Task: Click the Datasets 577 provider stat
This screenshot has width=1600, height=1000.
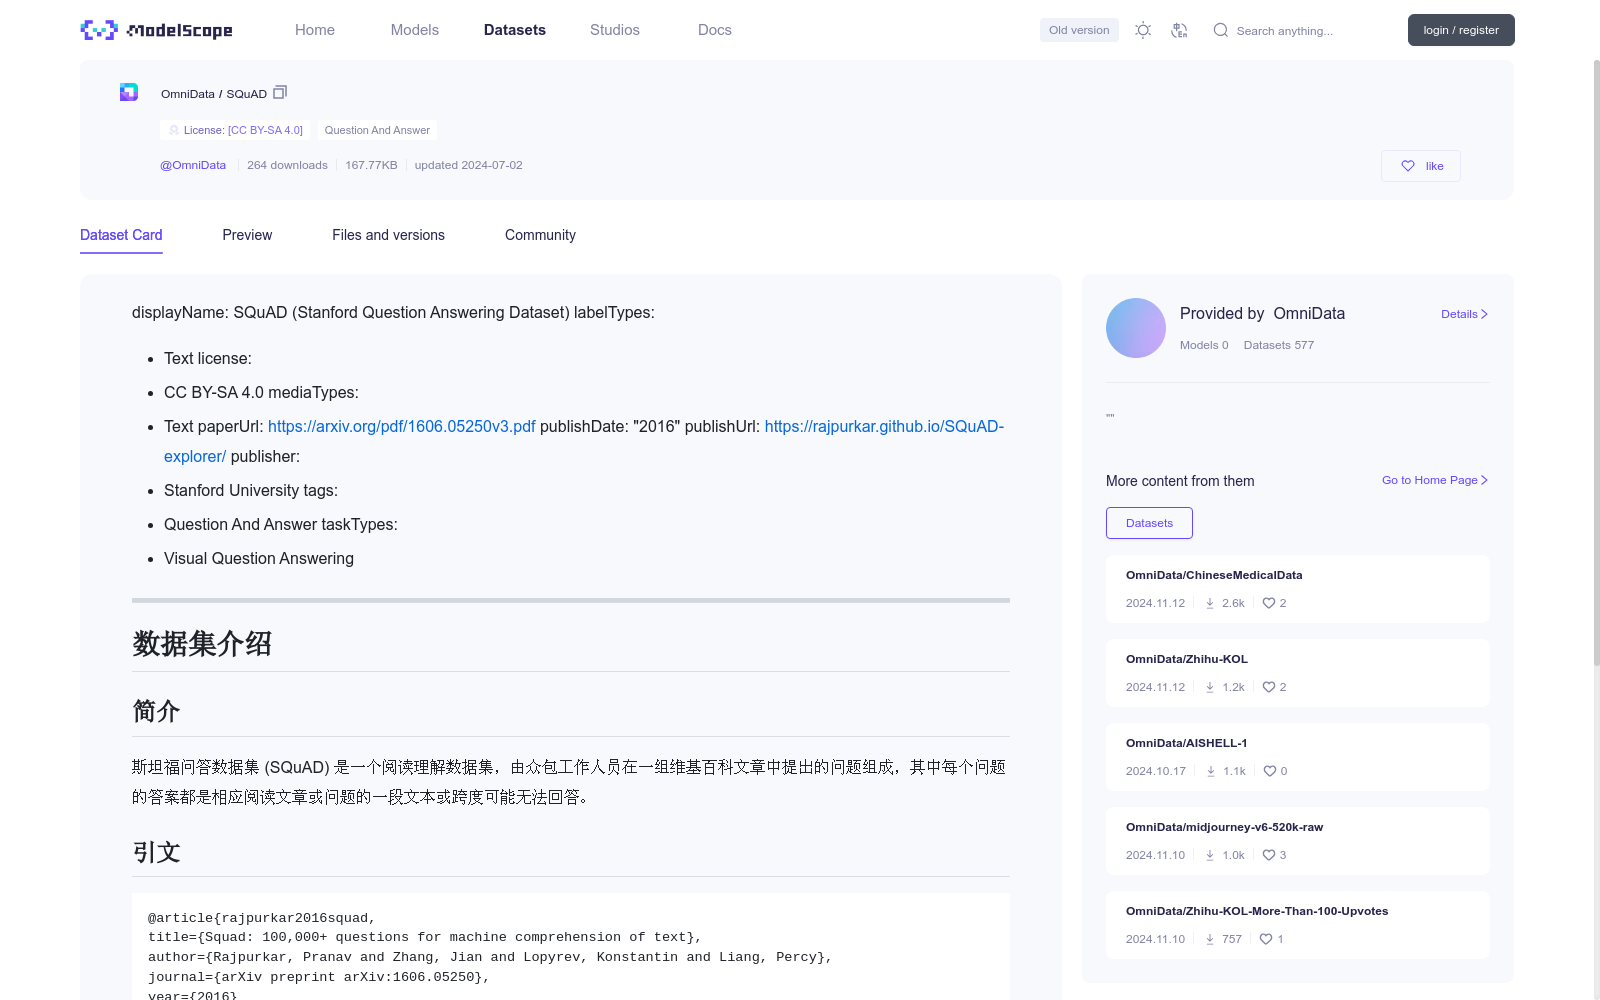Action: 1279,345
